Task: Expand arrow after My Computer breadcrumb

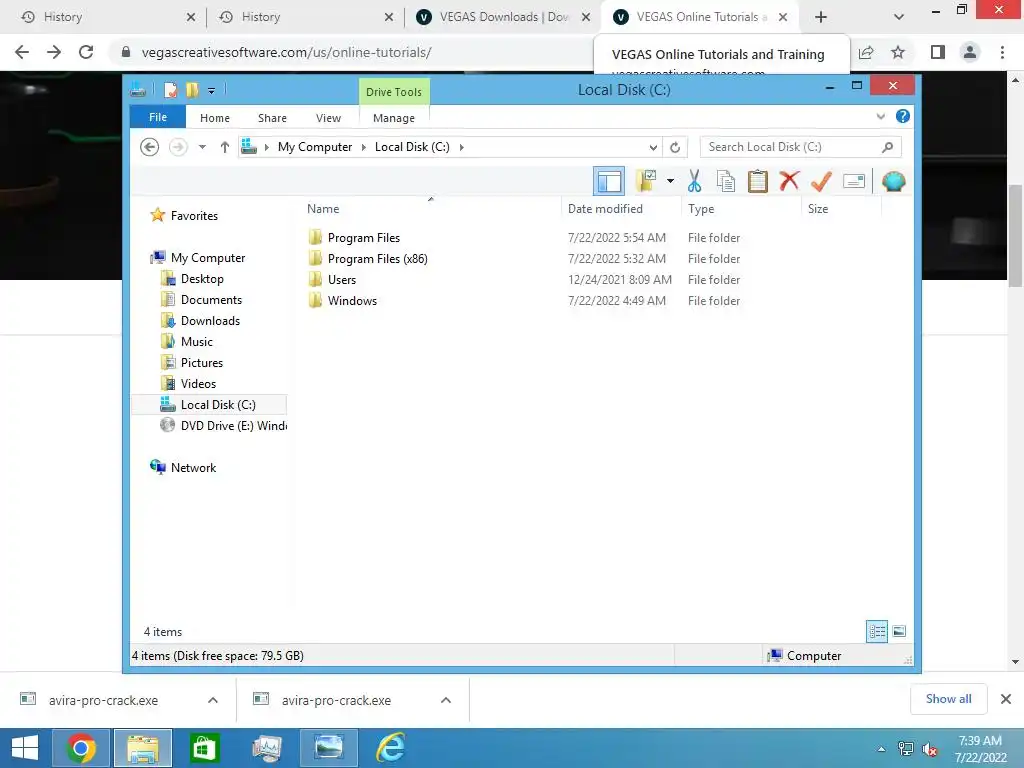Action: [x=364, y=147]
